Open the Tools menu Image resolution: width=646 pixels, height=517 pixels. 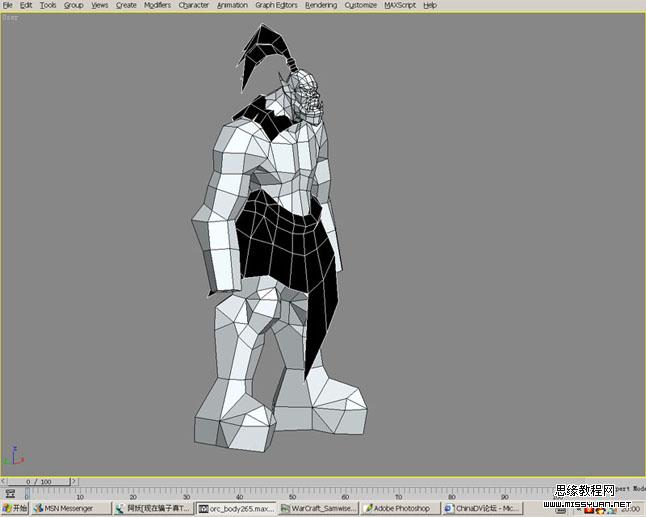48,5
